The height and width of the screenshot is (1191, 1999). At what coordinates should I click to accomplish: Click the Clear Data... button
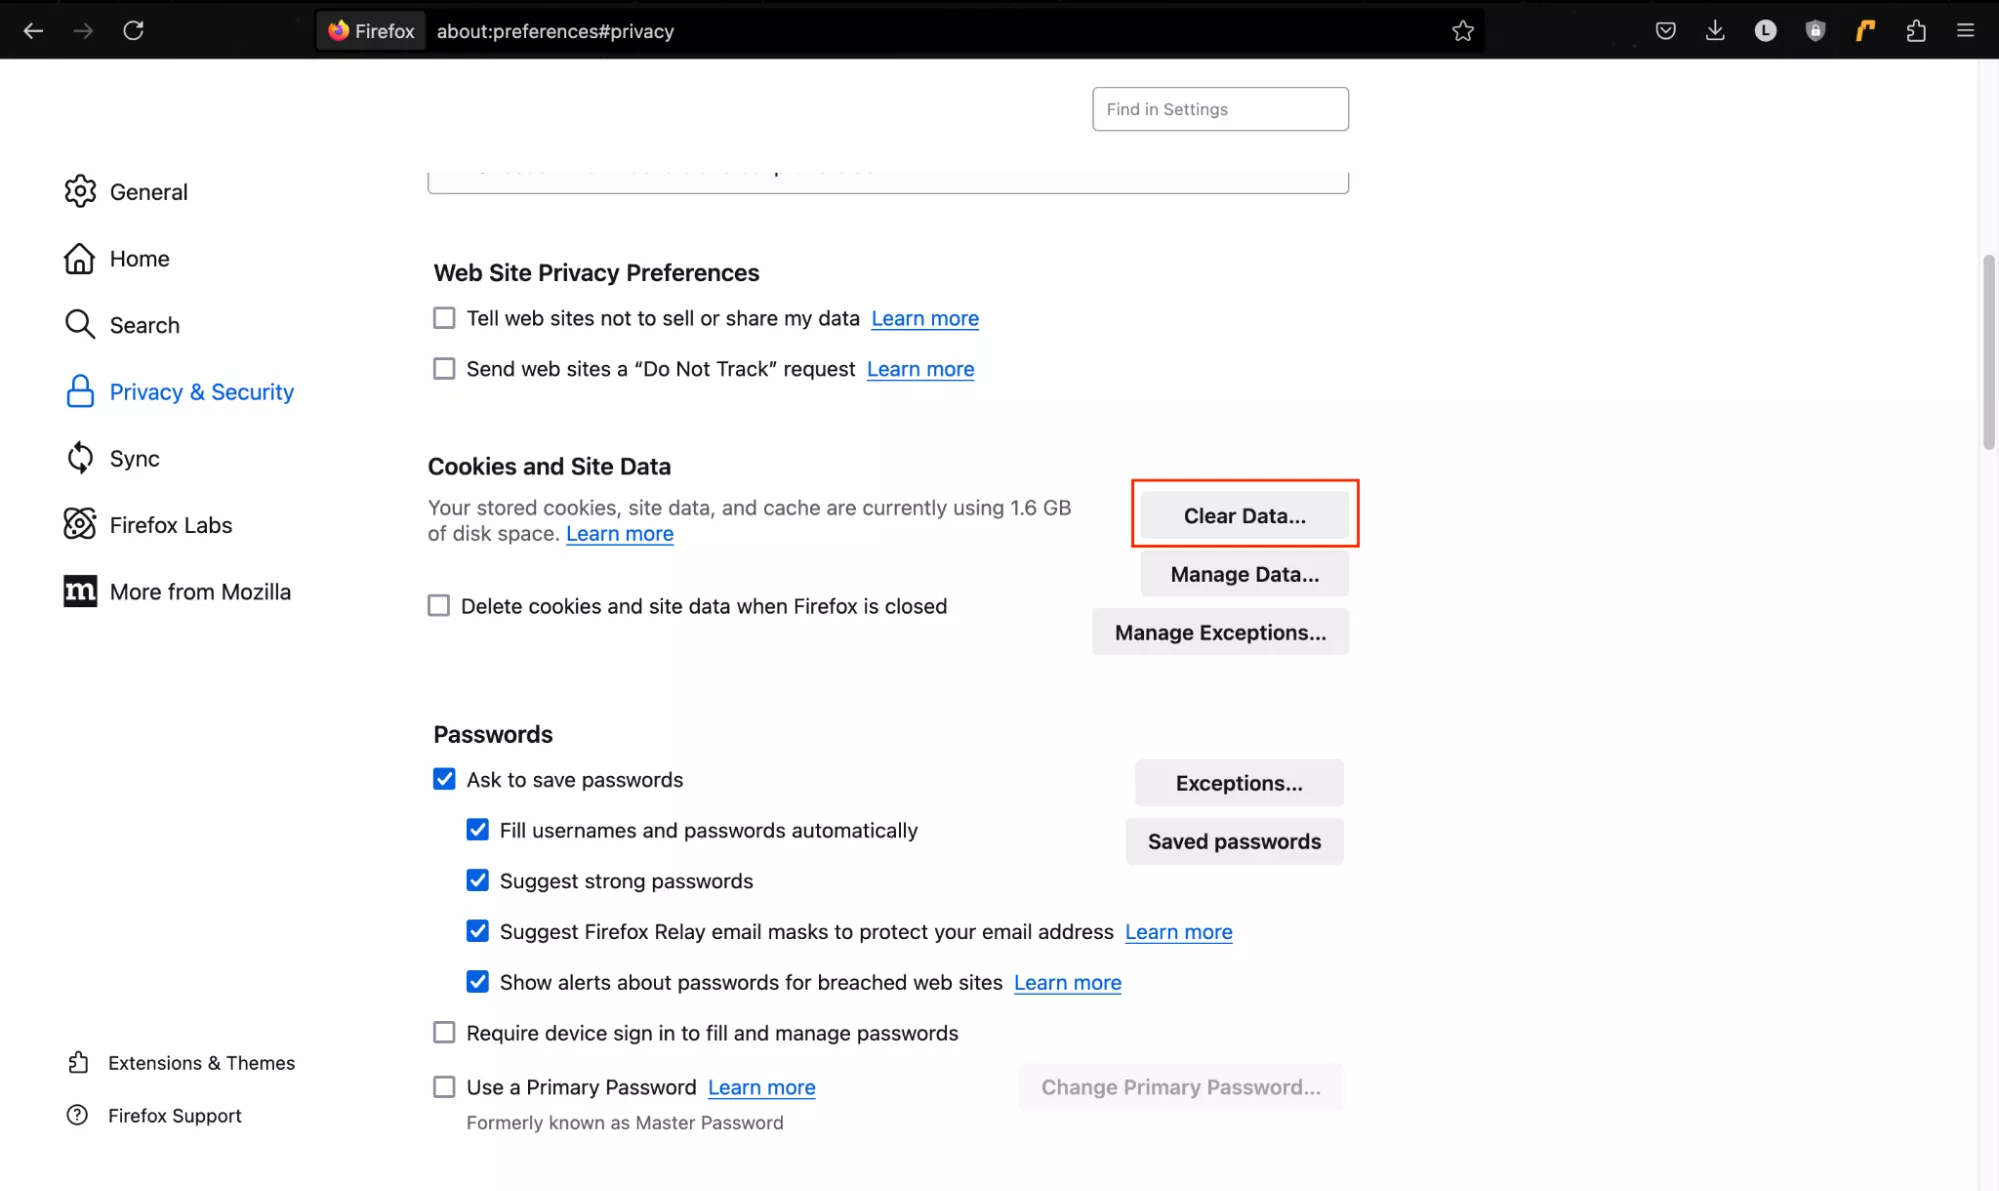[1244, 516]
